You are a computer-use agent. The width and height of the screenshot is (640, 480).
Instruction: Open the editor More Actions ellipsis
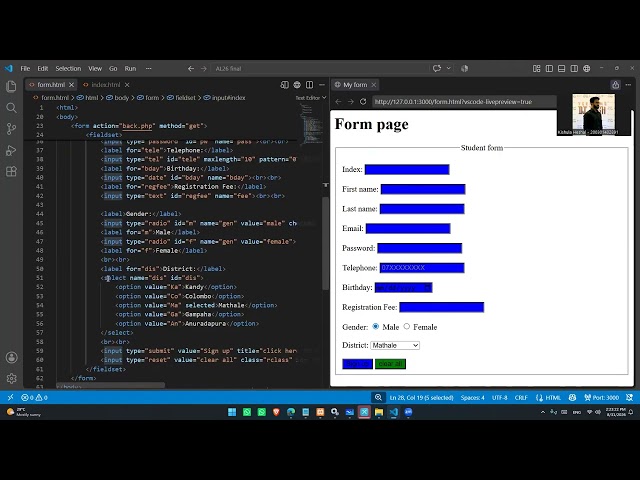(322, 84)
